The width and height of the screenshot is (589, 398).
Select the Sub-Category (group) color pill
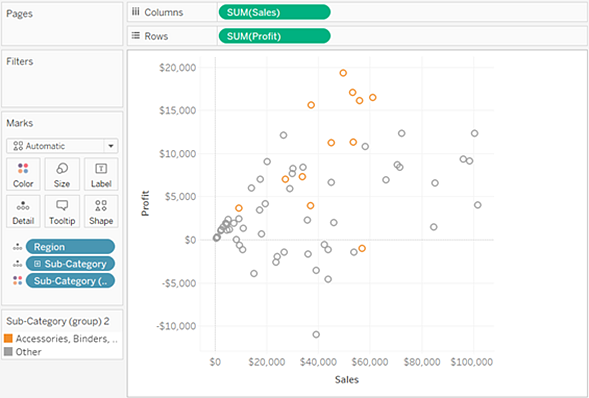70,281
